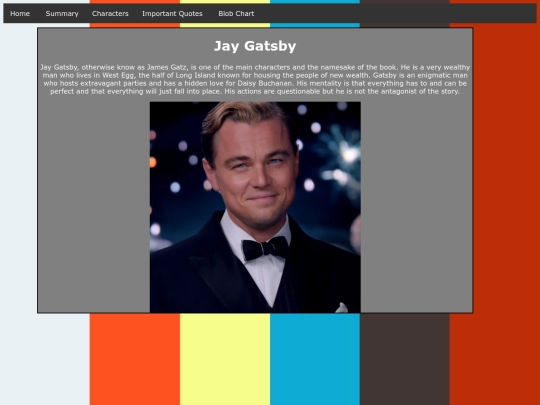The height and width of the screenshot is (405, 540).
Task: Go to the Summary page
Action: pos(62,14)
